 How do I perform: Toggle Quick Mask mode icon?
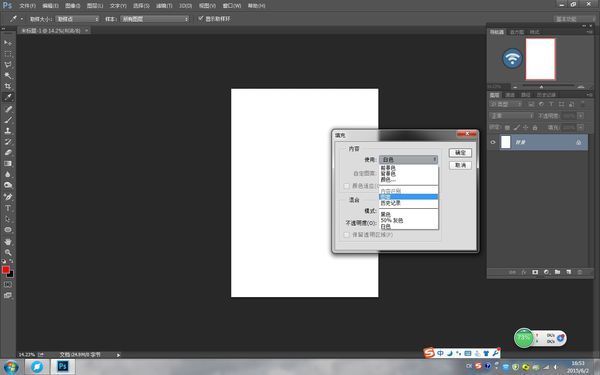[x=8, y=285]
